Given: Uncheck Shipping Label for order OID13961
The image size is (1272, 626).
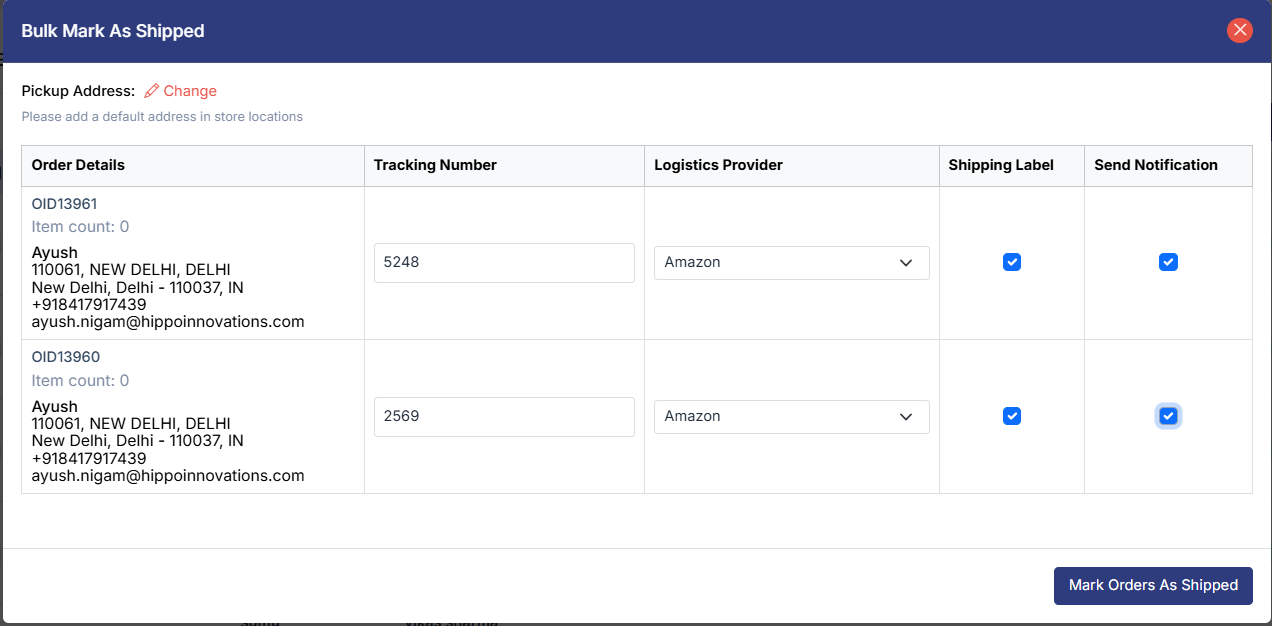Looking at the screenshot, I should pyautogui.click(x=1012, y=262).
